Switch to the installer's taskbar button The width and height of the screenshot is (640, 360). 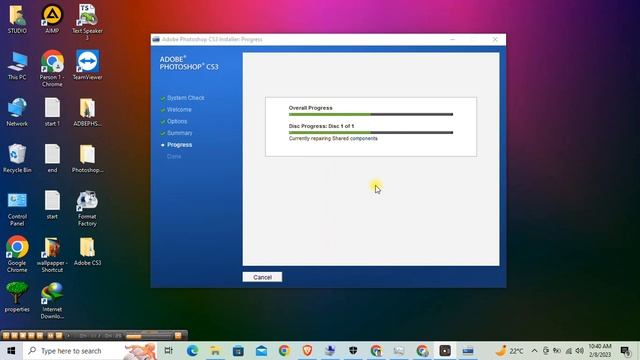click(x=468, y=351)
